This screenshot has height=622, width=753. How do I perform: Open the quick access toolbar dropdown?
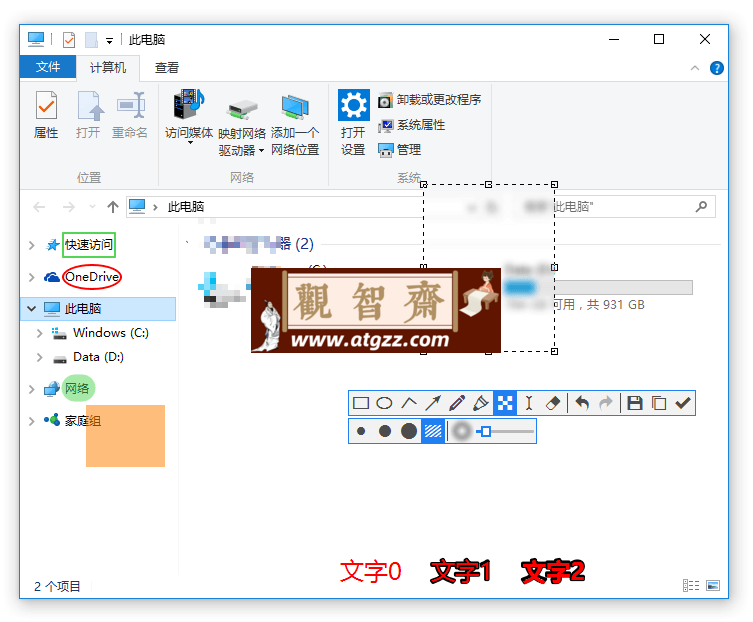click(109, 41)
